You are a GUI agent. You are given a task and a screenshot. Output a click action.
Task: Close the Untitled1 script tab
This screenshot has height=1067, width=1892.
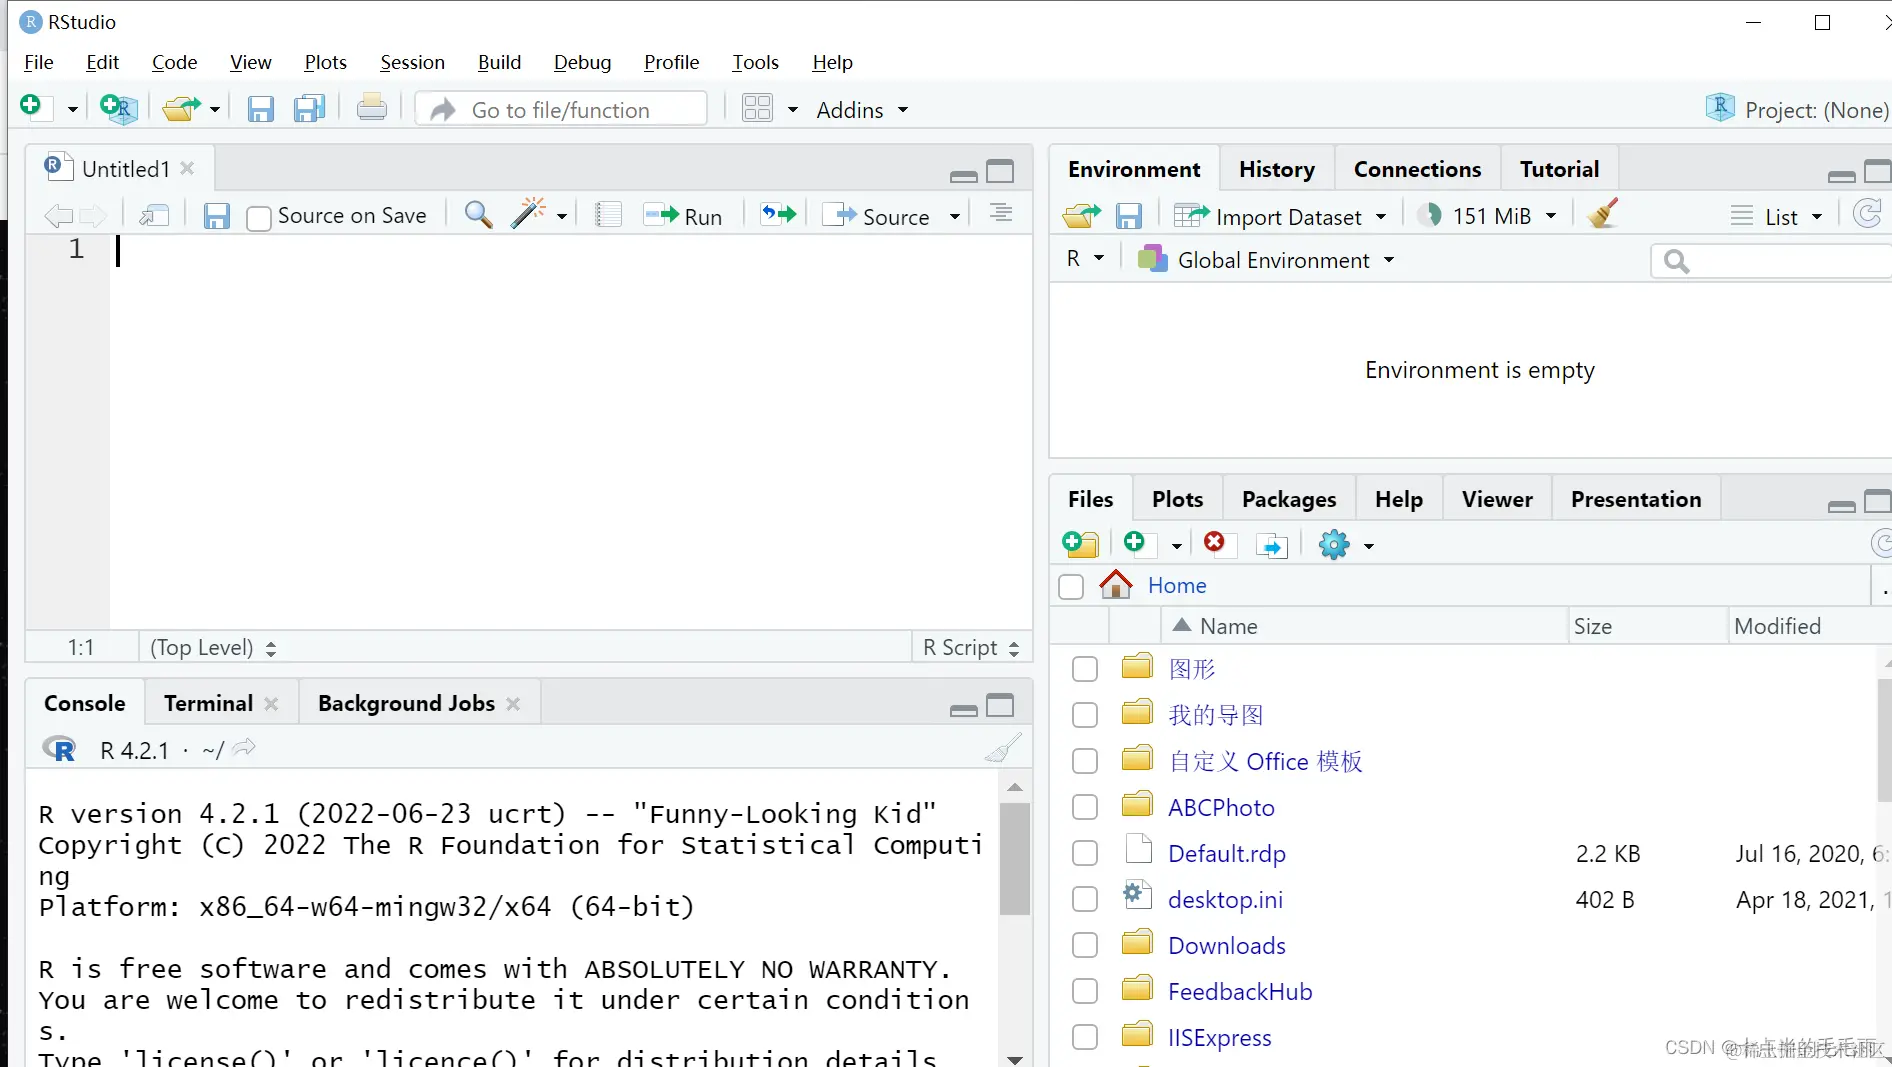click(187, 168)
